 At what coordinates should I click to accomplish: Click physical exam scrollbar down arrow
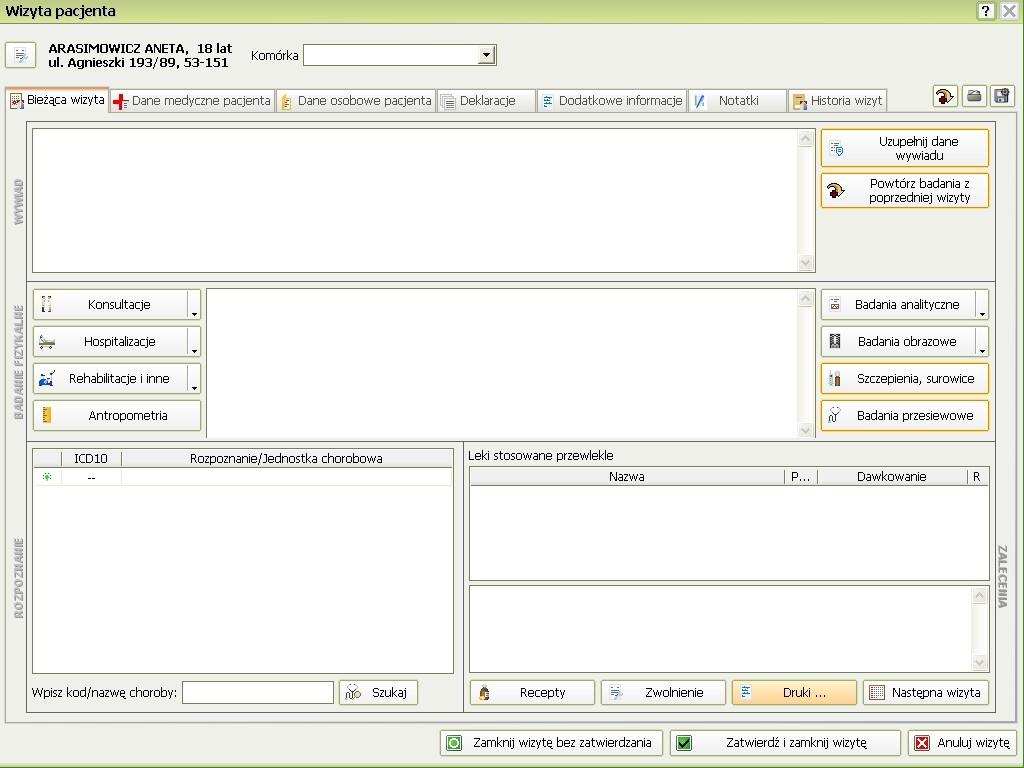pos(806,429)
